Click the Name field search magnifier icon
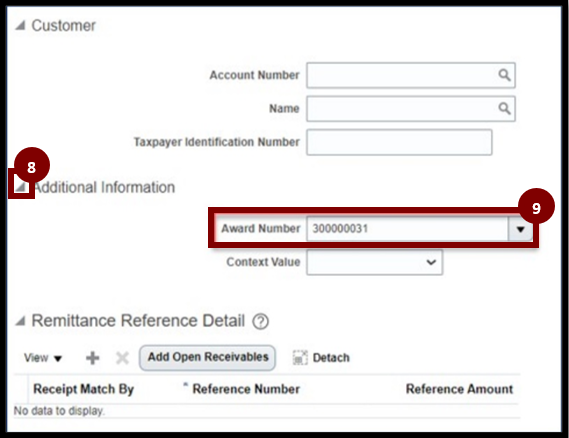This screenshot has height=438, width=569. (504, 108)
